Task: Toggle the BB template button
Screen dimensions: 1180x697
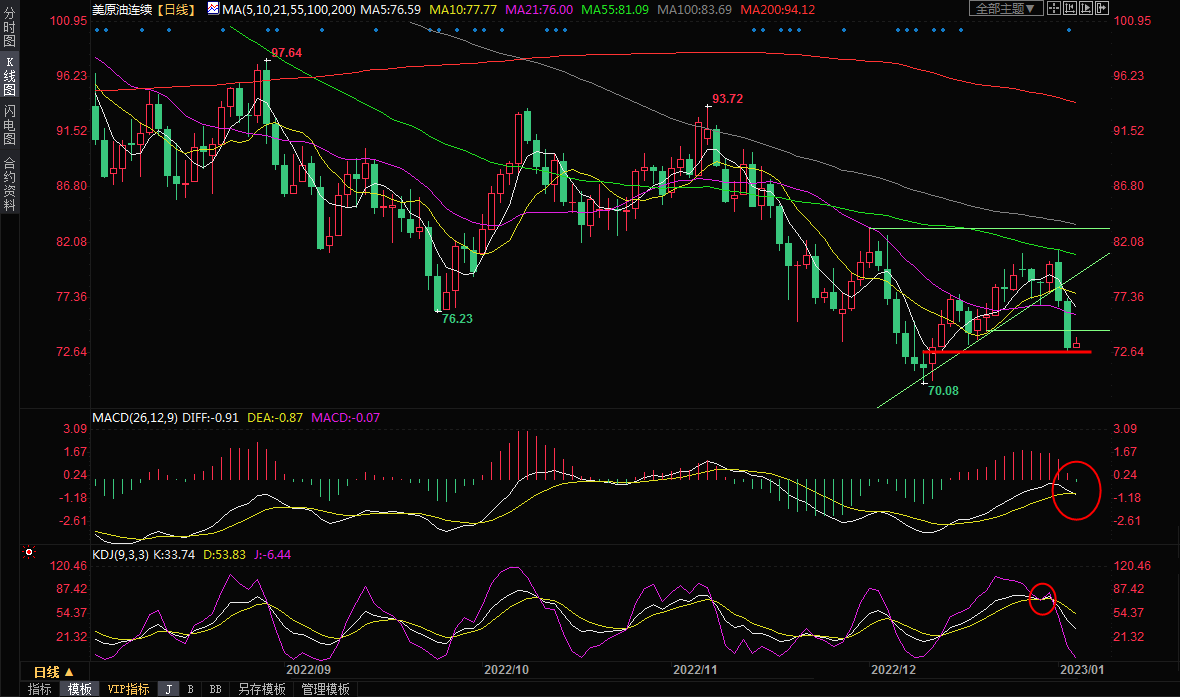Action: coord(215,689)
